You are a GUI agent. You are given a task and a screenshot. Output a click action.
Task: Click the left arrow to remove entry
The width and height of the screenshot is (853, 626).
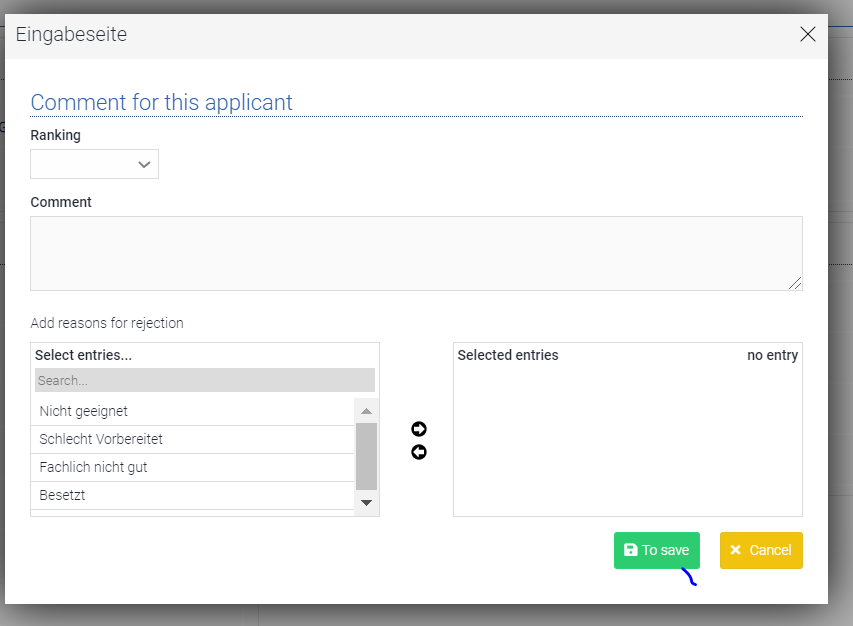tap(419, 452)
